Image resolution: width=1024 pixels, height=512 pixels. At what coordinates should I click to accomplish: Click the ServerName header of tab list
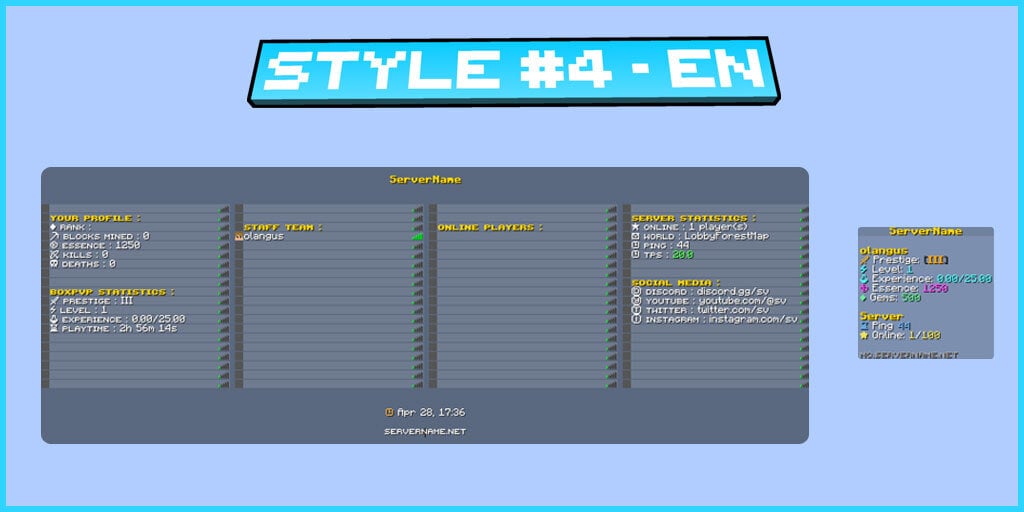425,179
